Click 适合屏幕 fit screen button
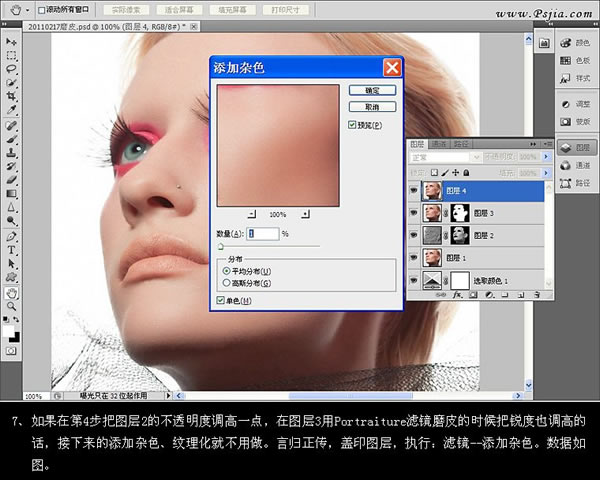The height and width of the screenshot is (480, 600). [x=179, y=10]
